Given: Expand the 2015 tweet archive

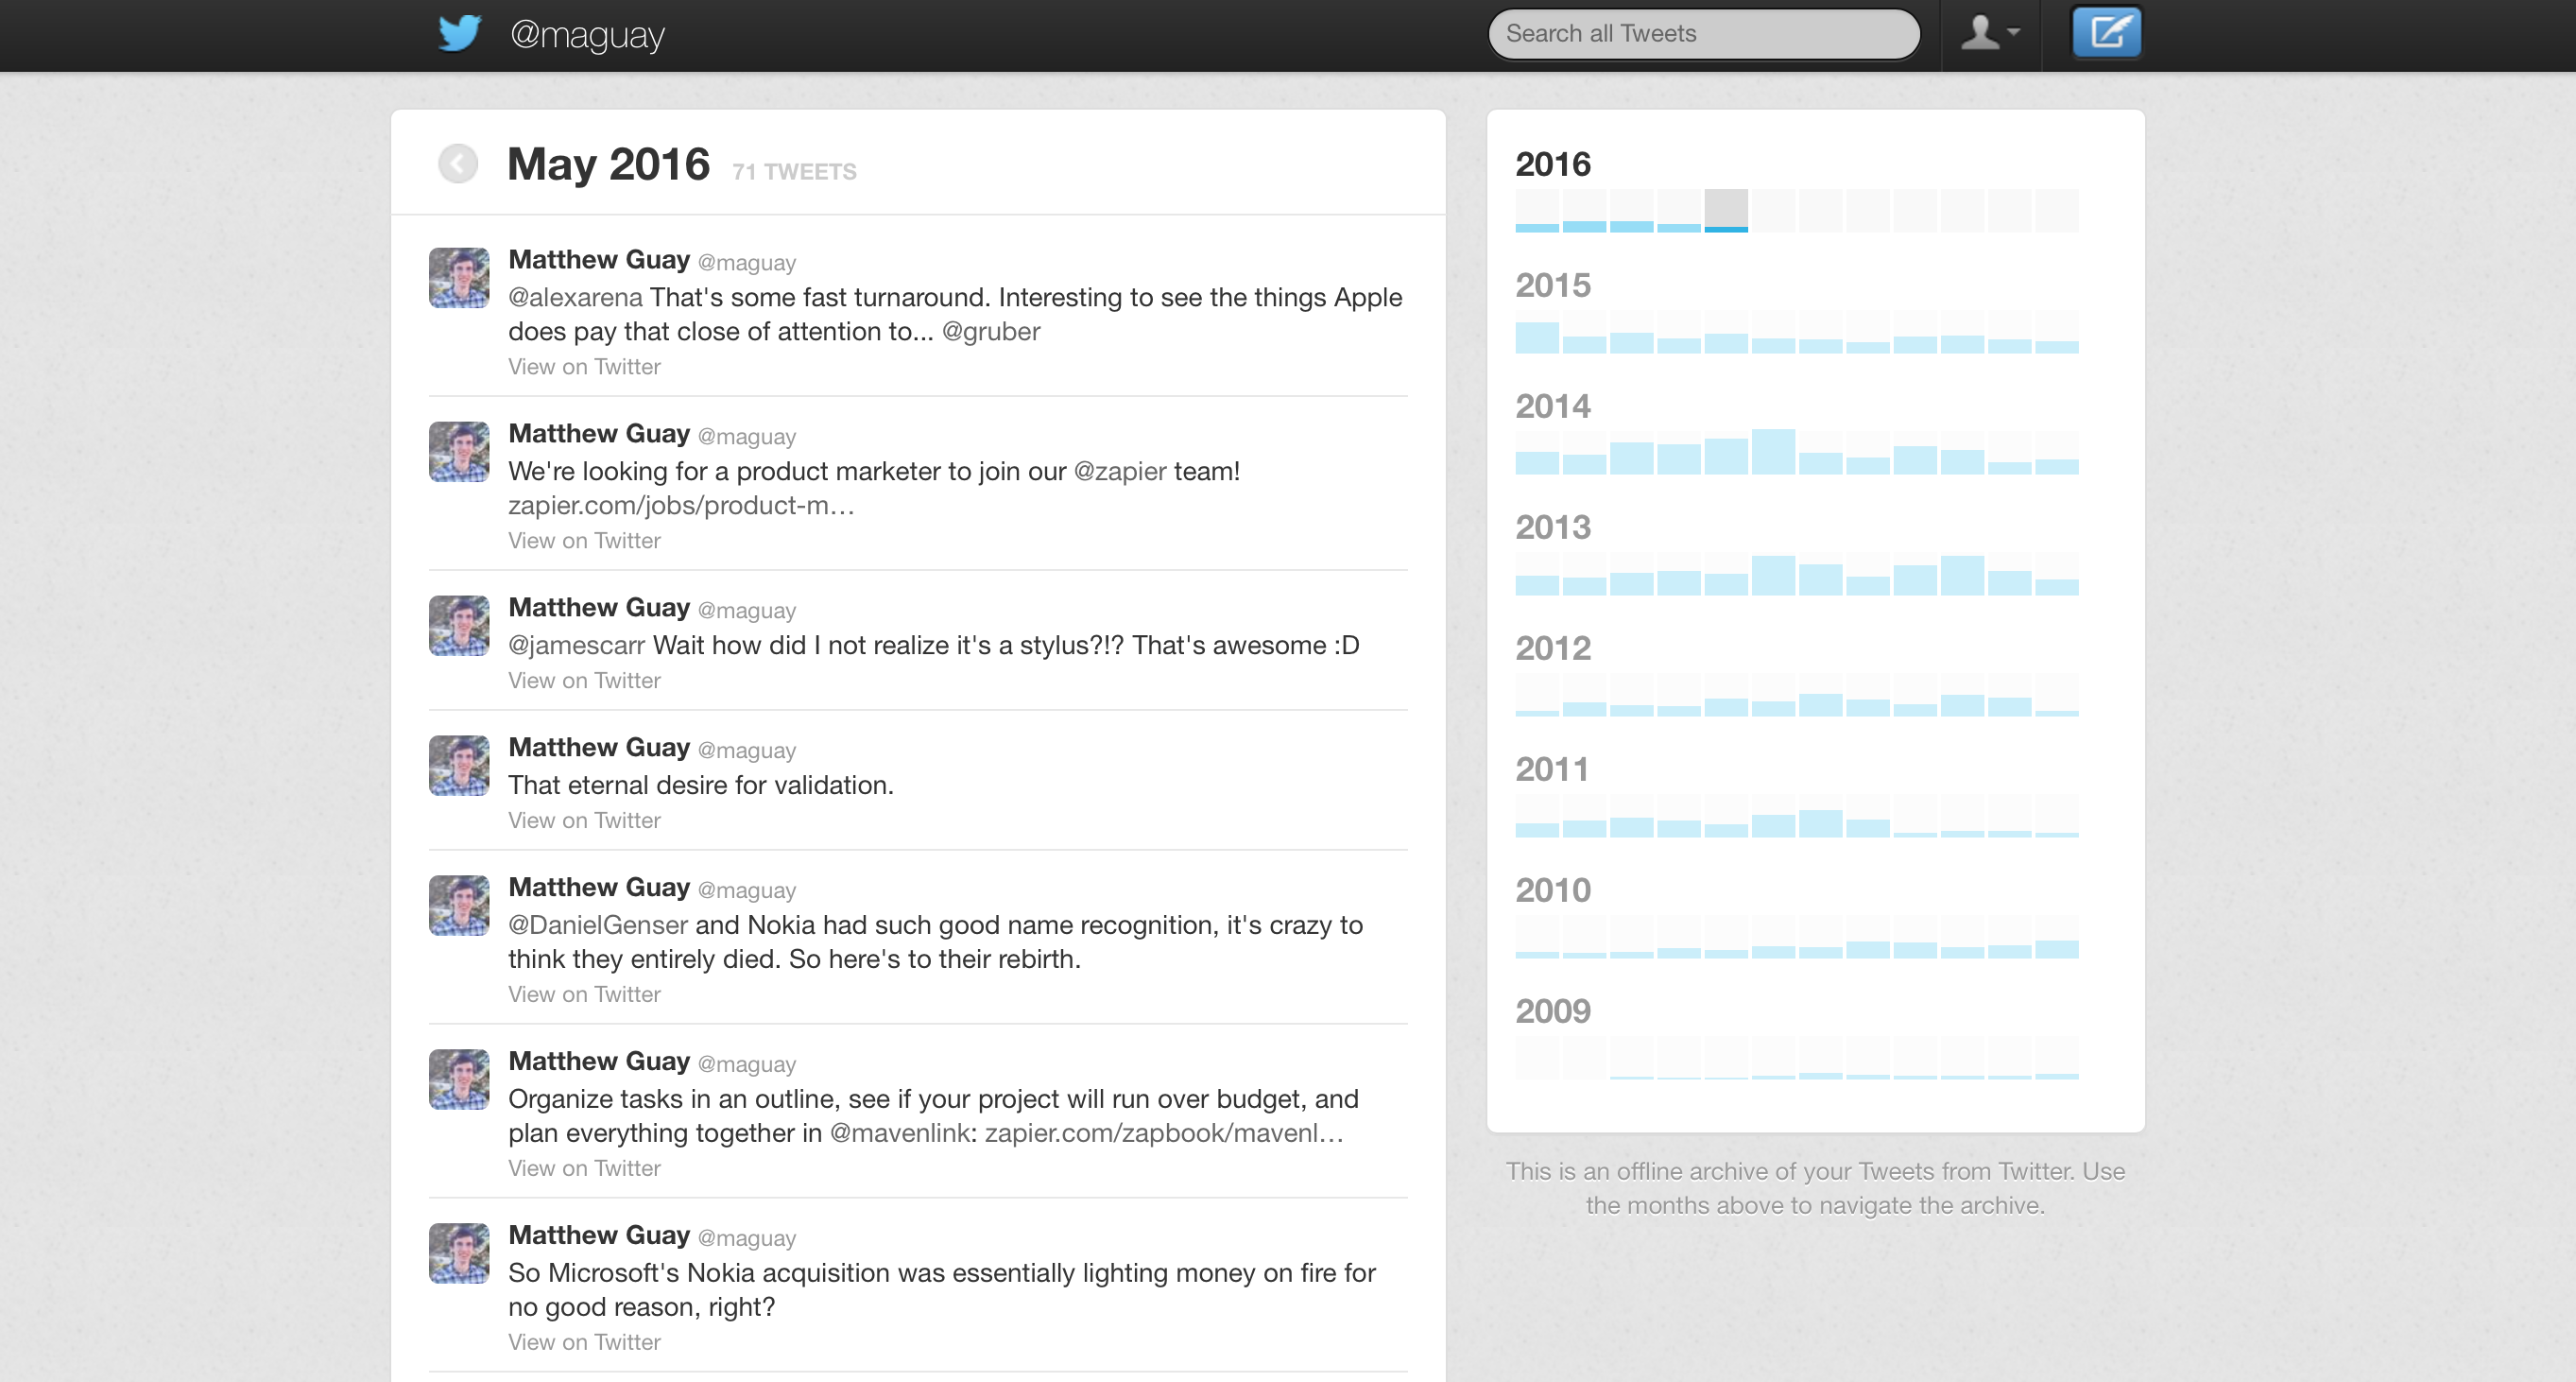Looking at the screenshot, I should 1551,283.
